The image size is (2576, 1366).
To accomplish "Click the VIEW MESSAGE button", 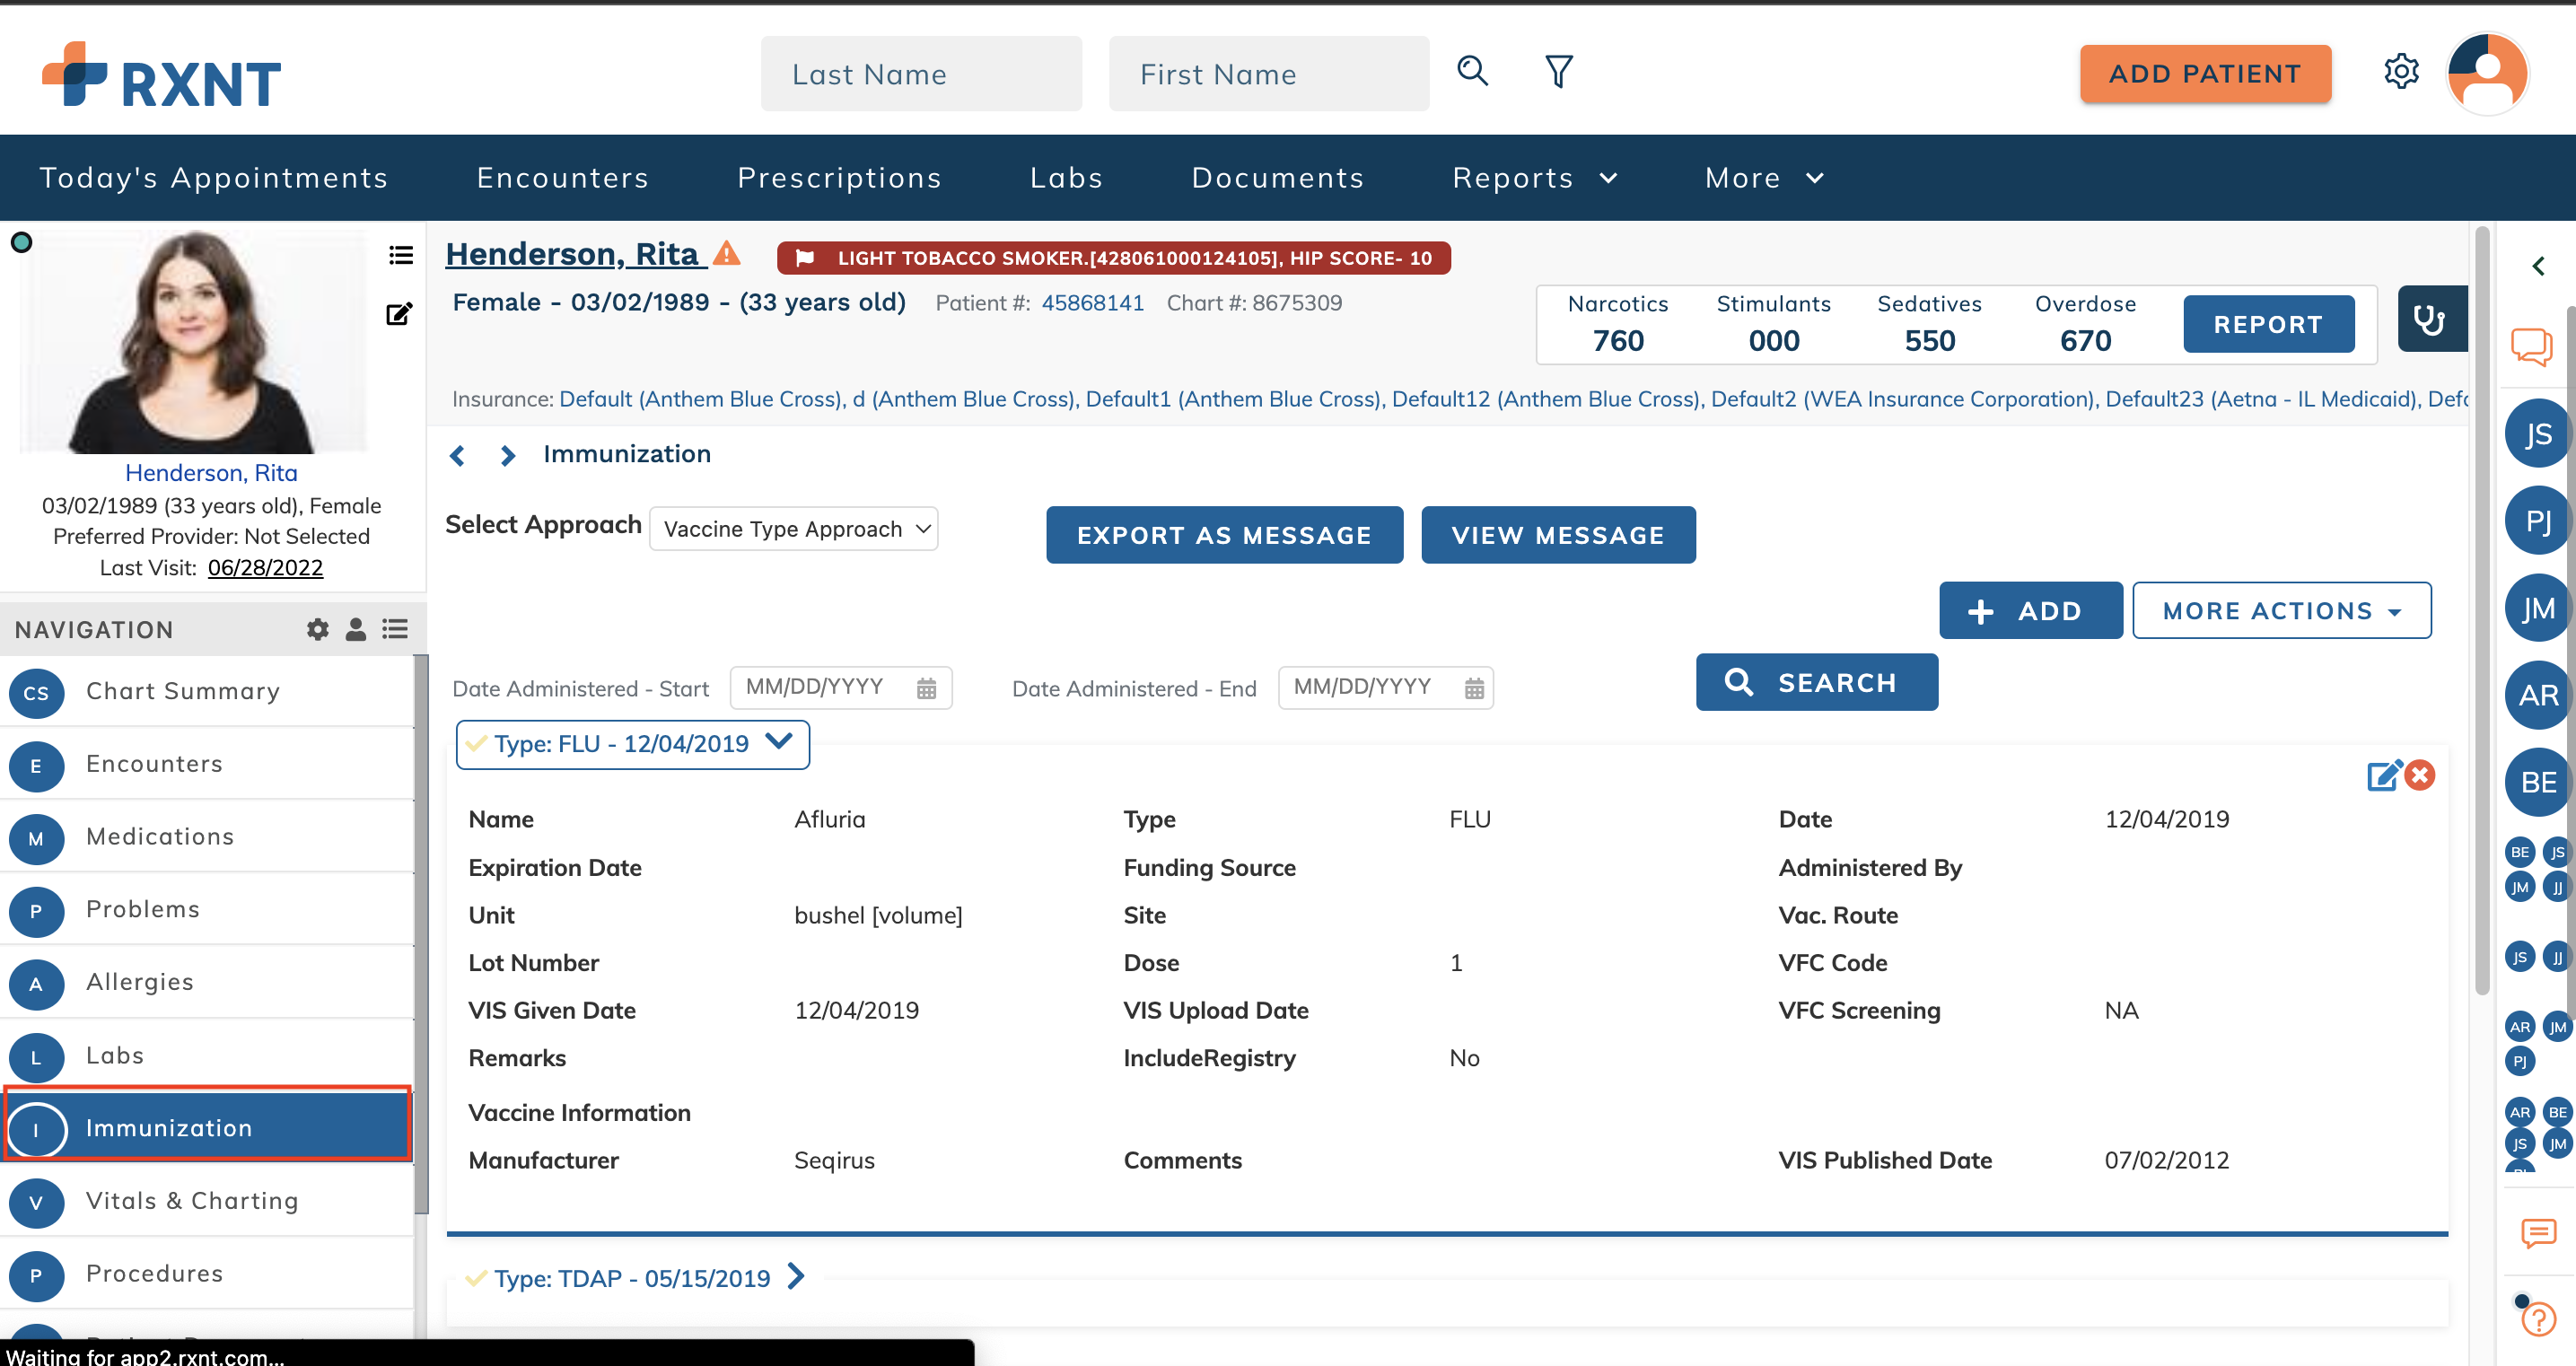I will pos(1558,535).
